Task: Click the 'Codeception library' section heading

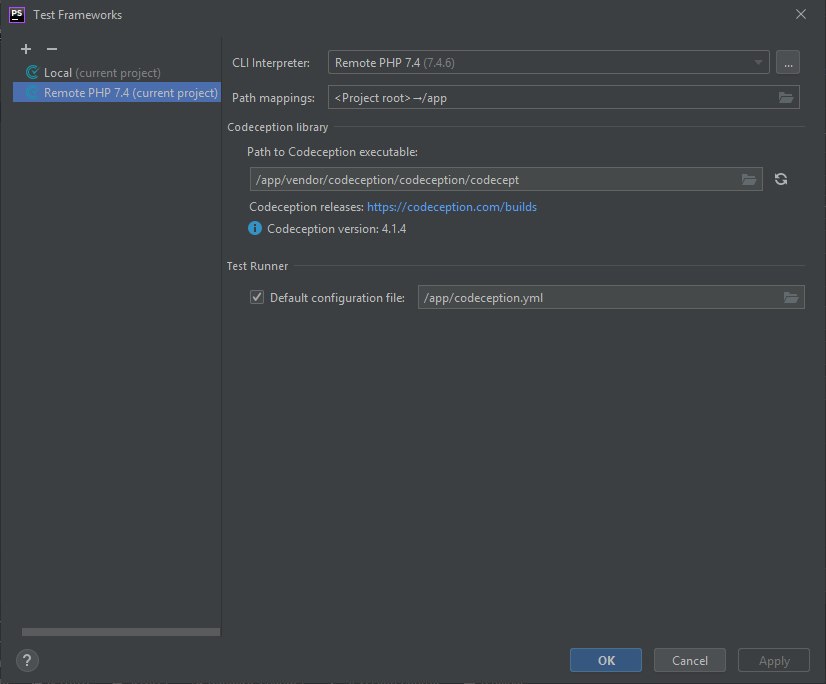Action: tap(278, 127)
